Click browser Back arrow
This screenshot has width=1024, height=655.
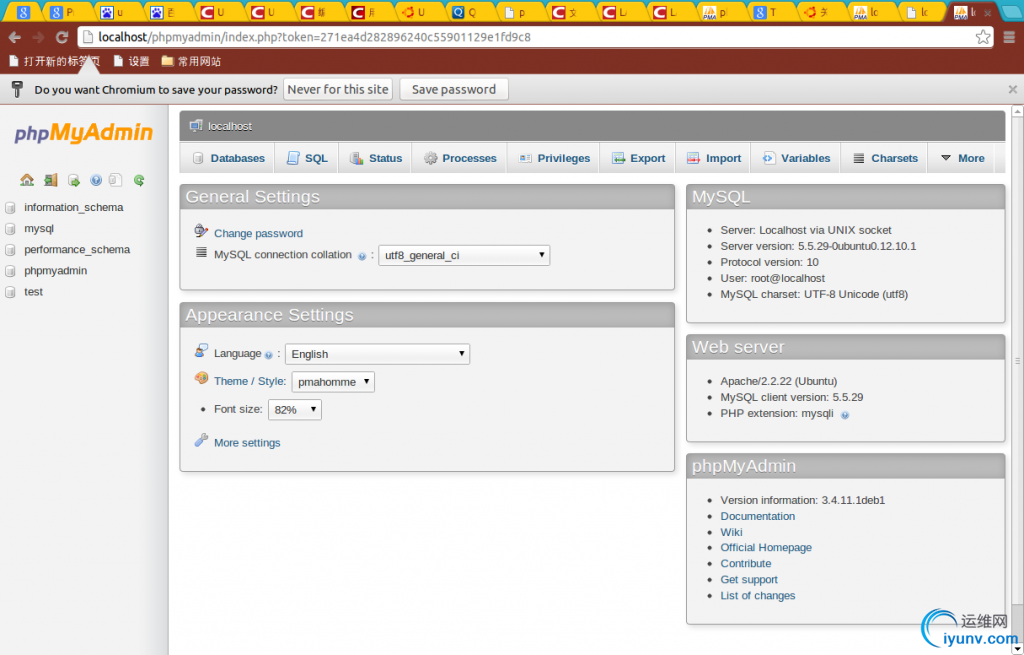tap(14, 37)
